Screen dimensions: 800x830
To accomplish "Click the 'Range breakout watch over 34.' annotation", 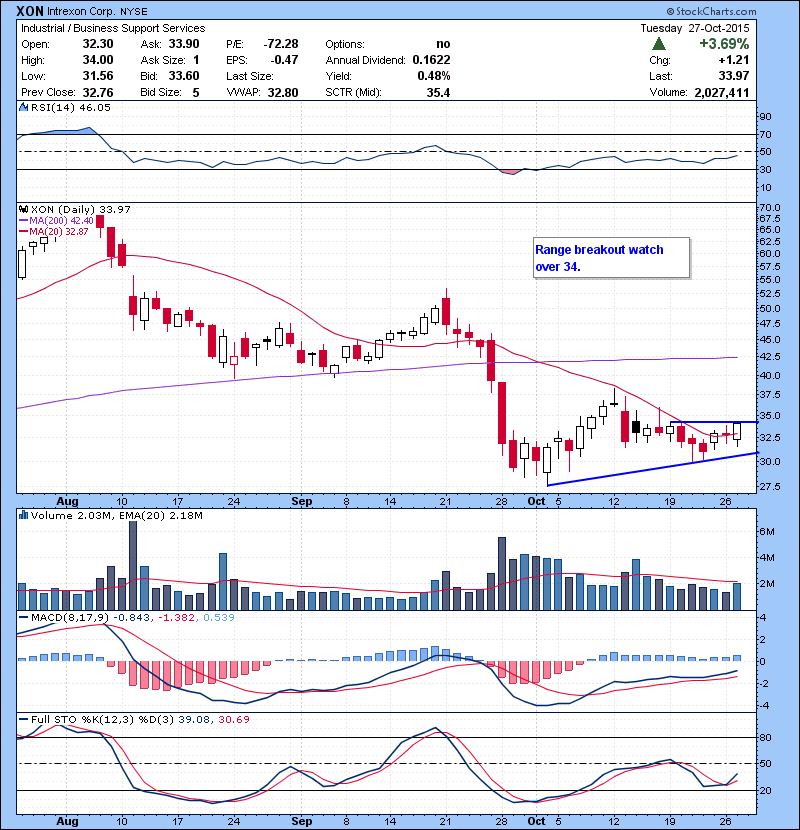I will (x=612, y=258).
